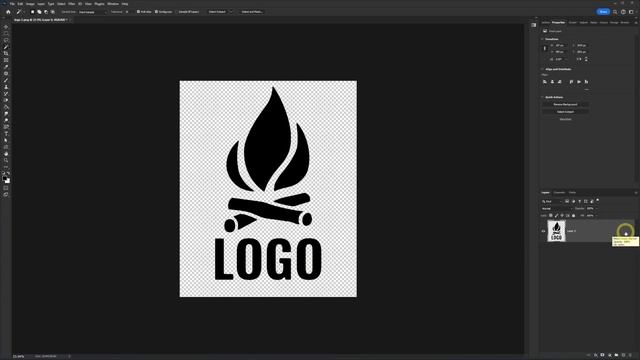This screenshot has height=360, width=640.
Task: Click the background color swatch
Action: tap(7, 181)
